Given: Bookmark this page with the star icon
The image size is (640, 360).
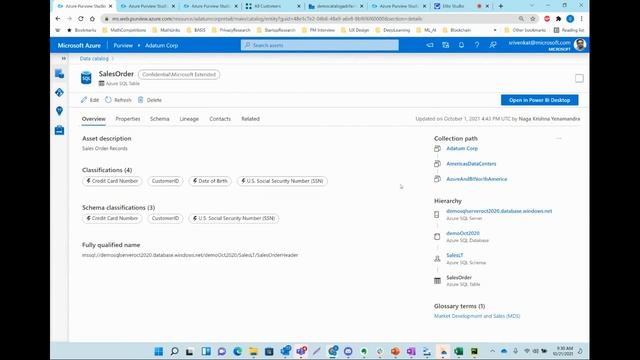Looking at the screenshot, I should click(x=533, y=19).
